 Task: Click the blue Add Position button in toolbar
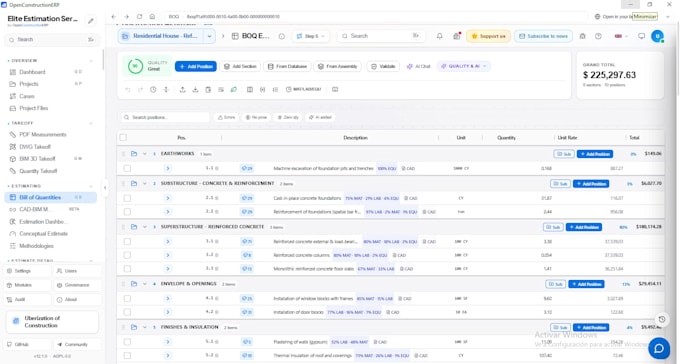[x=196, y=66]
